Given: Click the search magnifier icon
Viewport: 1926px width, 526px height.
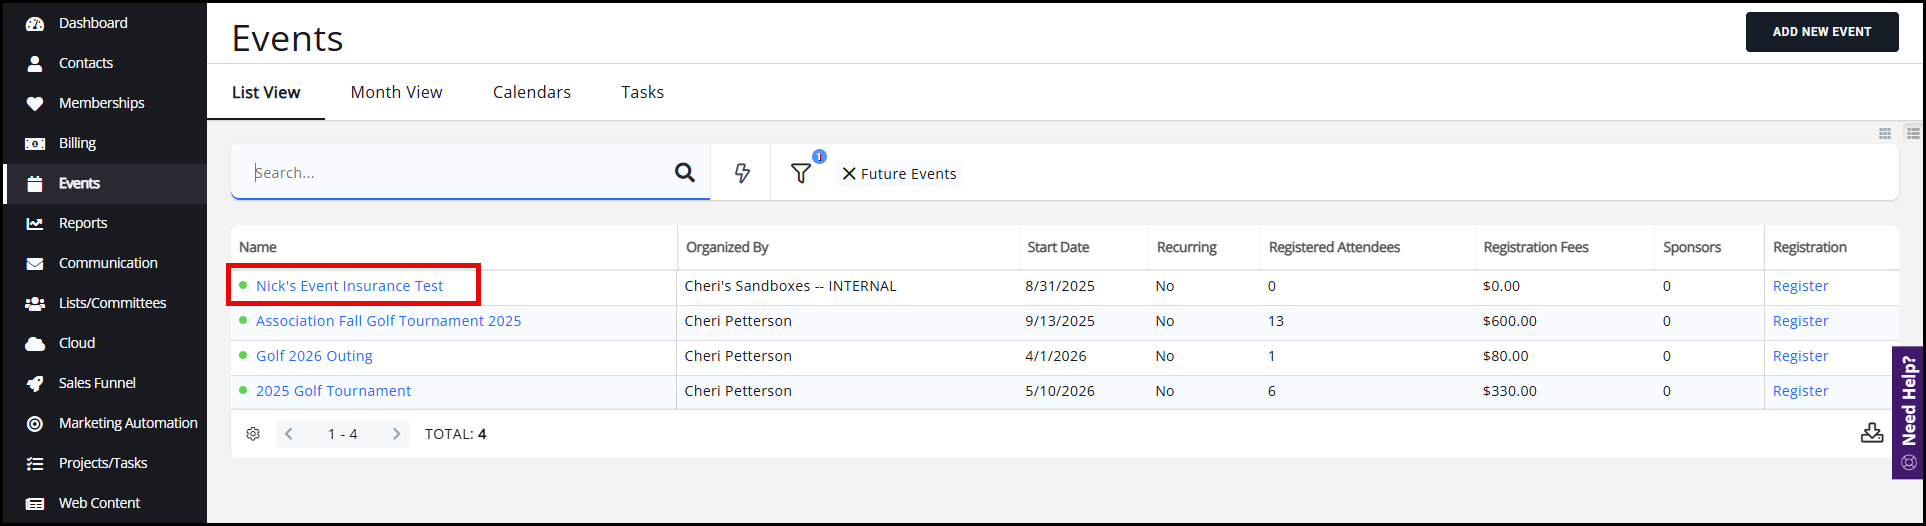Looking at the screenshot, I should 685,172.
